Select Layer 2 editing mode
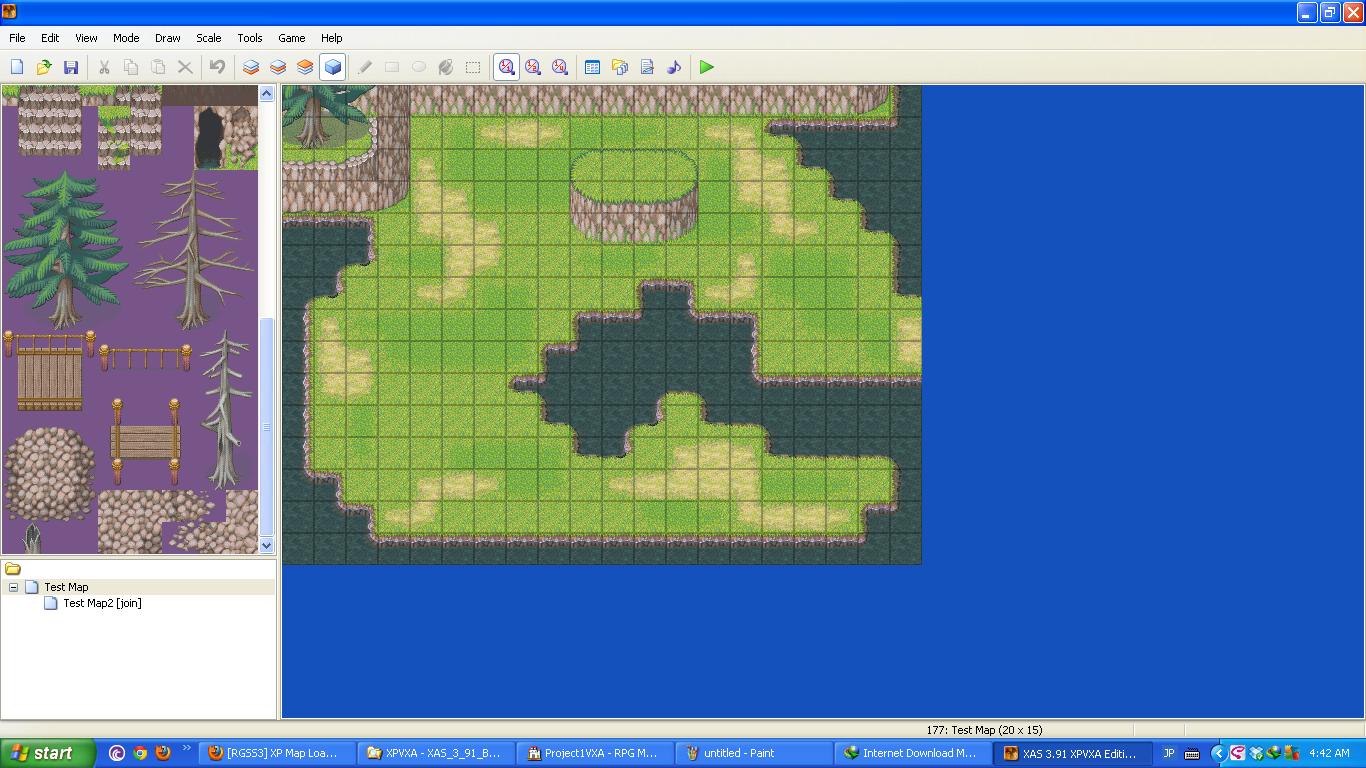This screenshot has width=1366, height=768. pos(278,67)
